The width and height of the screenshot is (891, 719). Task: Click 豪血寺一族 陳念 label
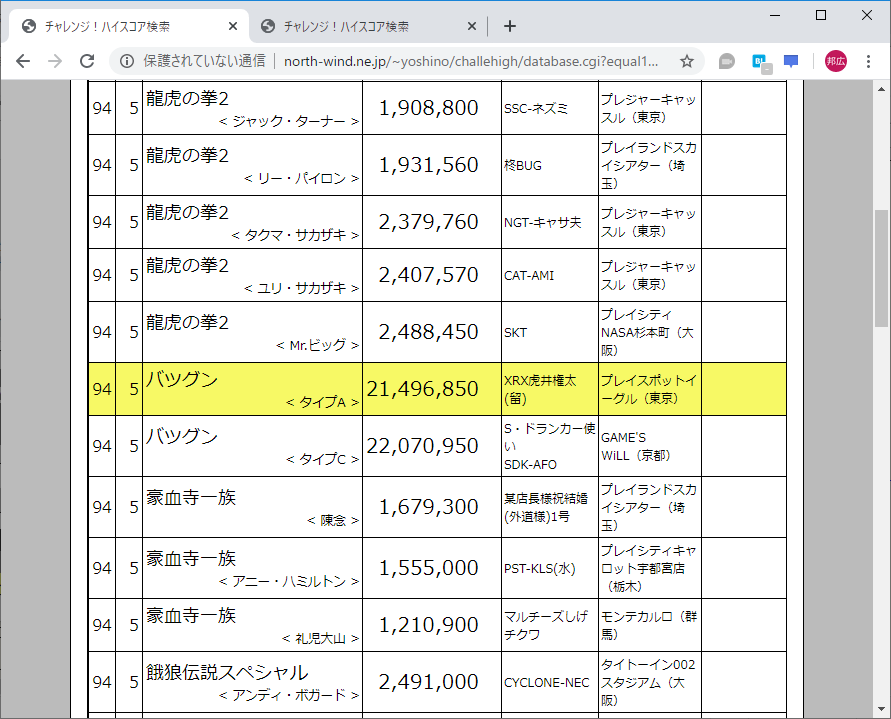(333, 520)
